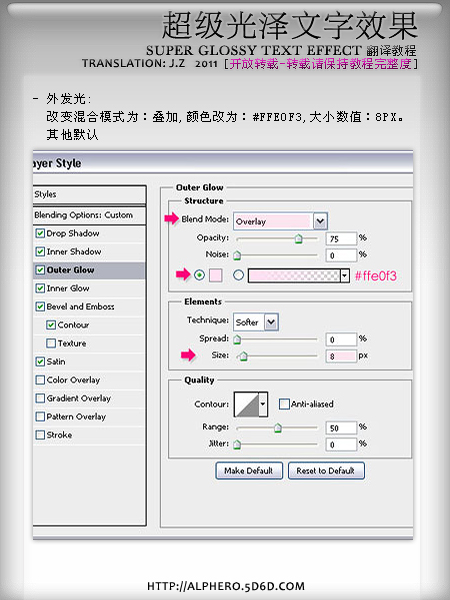
Task: Select the Outer Glow style label
Action: coord(70,270)
